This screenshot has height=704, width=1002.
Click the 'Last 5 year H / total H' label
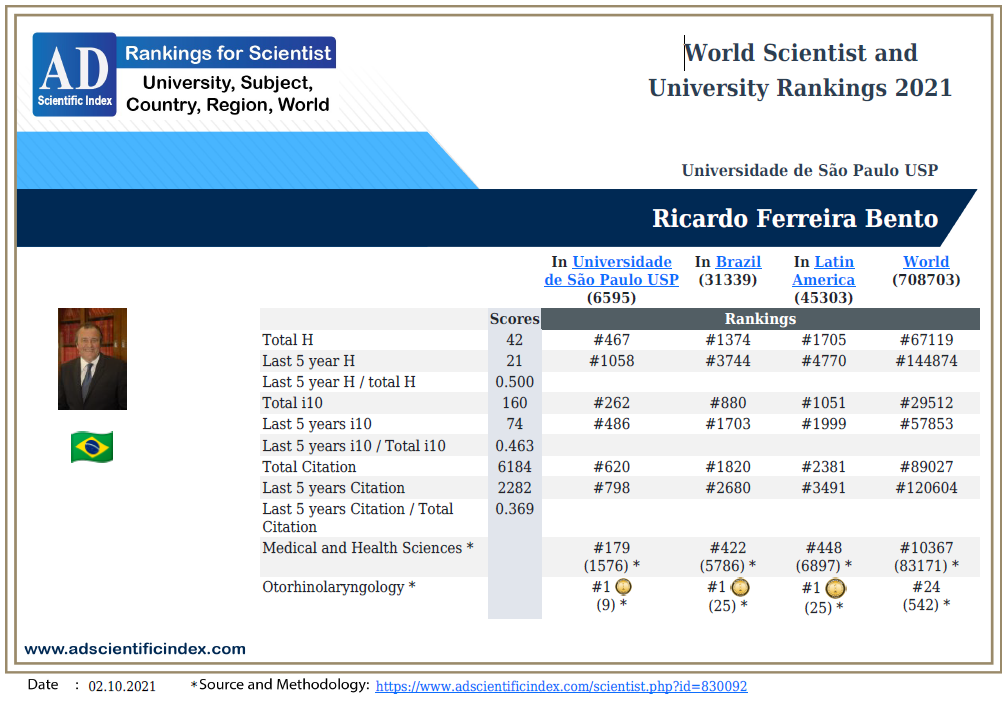click(x=339, y=382)
